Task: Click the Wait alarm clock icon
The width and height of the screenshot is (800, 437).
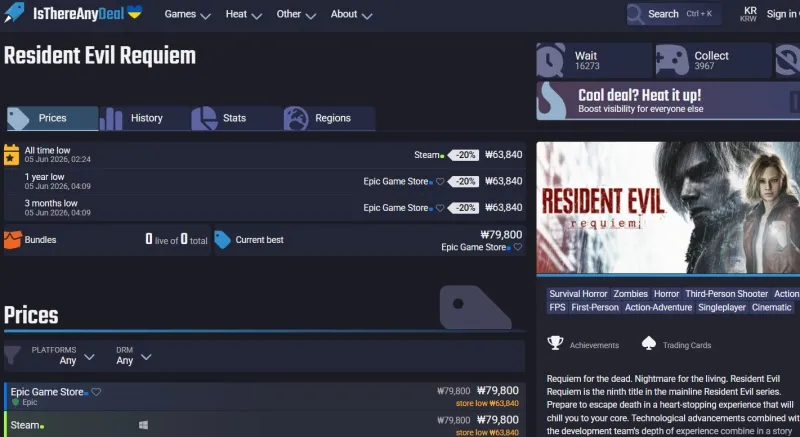Action: (x=551, y=60)
